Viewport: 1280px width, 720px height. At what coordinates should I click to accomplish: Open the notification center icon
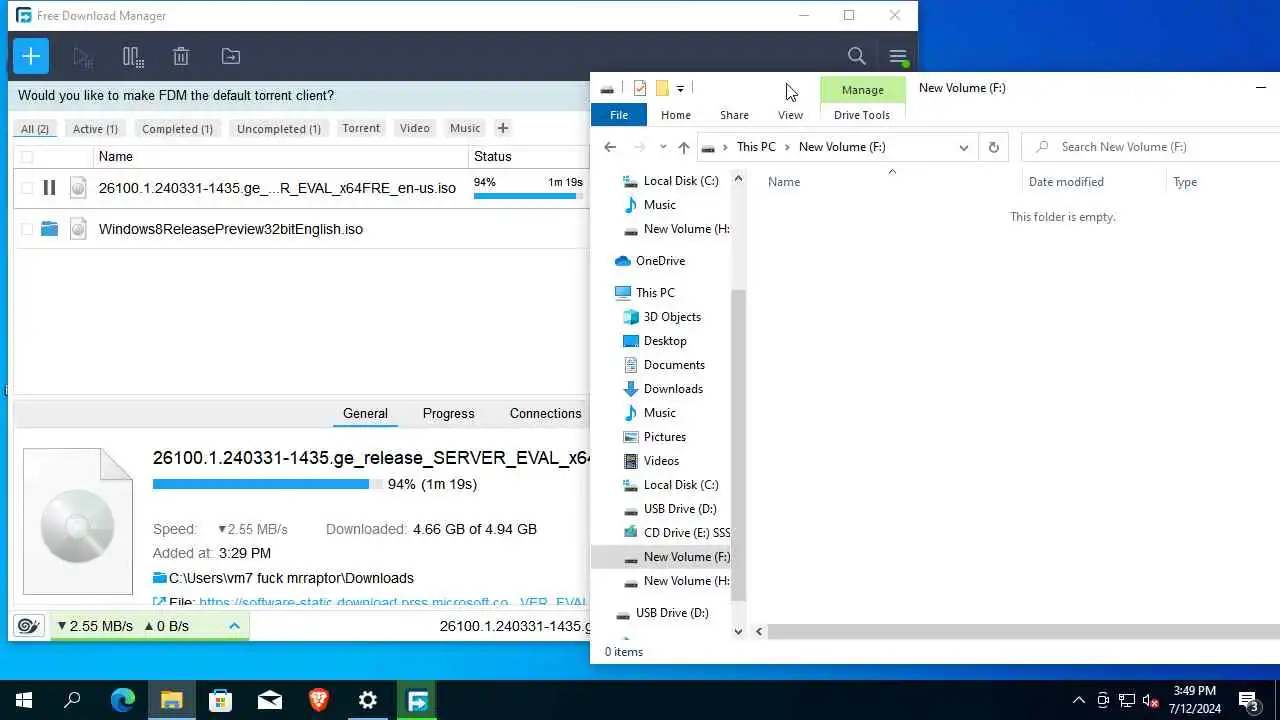coord(1248,700)
